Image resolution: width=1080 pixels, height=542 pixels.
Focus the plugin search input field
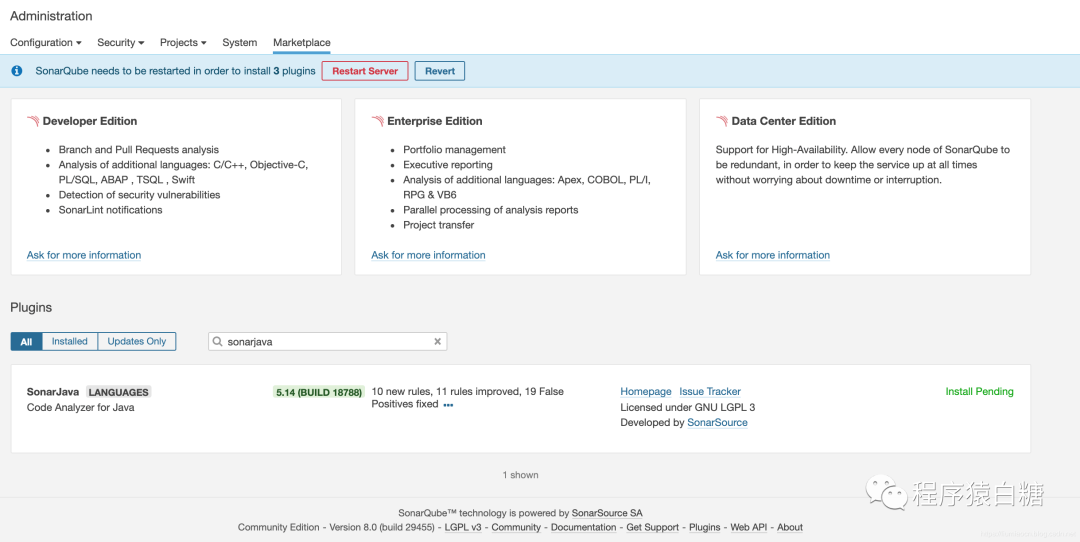[x=328, y=342]
